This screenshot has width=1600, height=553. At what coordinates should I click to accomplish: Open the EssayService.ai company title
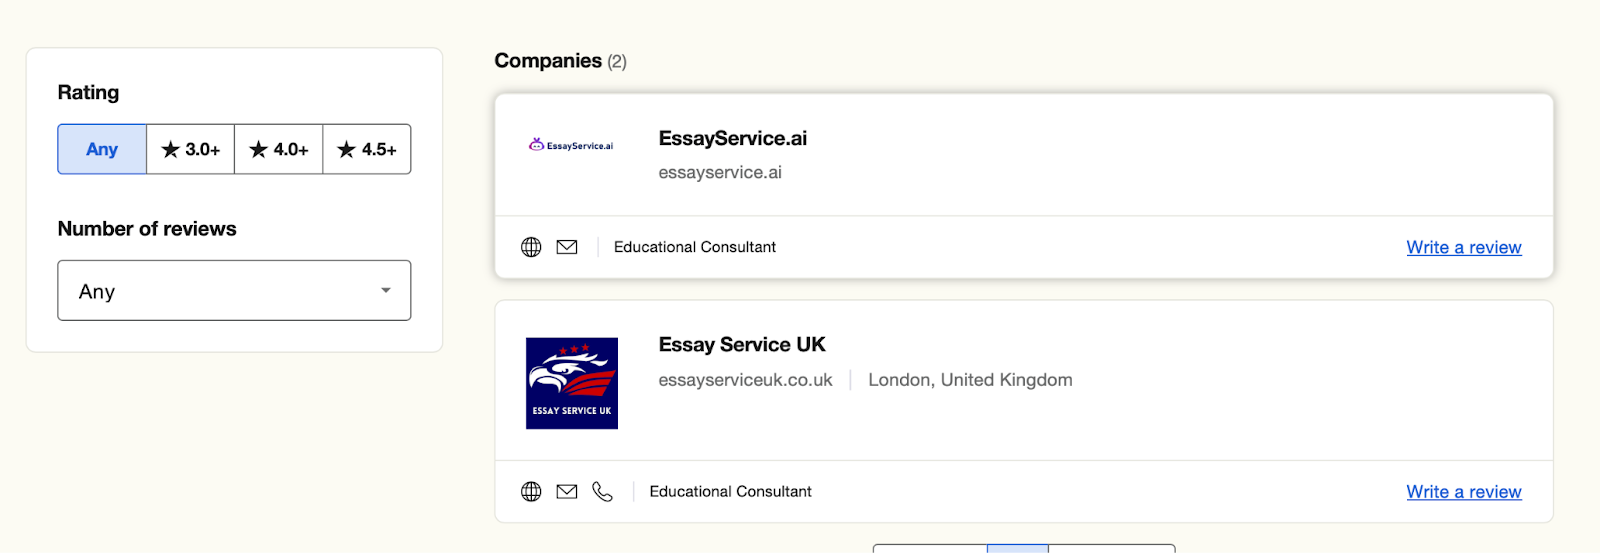[732, 138]
